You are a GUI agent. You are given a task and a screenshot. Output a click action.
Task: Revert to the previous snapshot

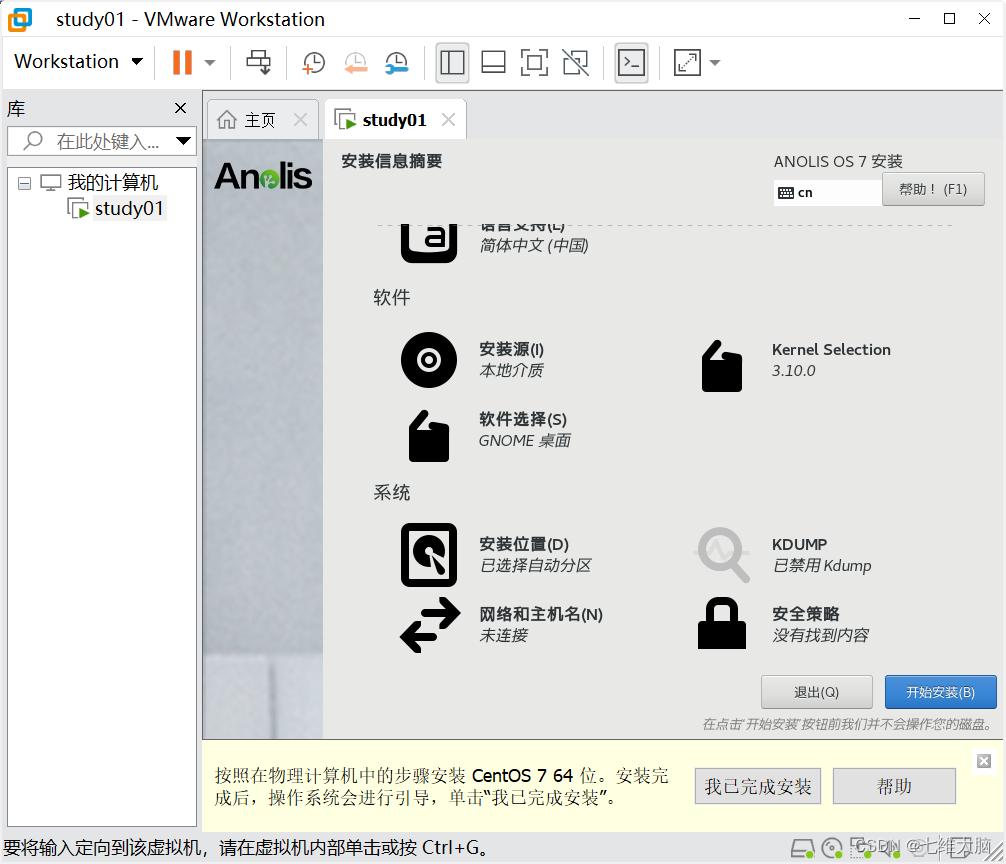355,63
